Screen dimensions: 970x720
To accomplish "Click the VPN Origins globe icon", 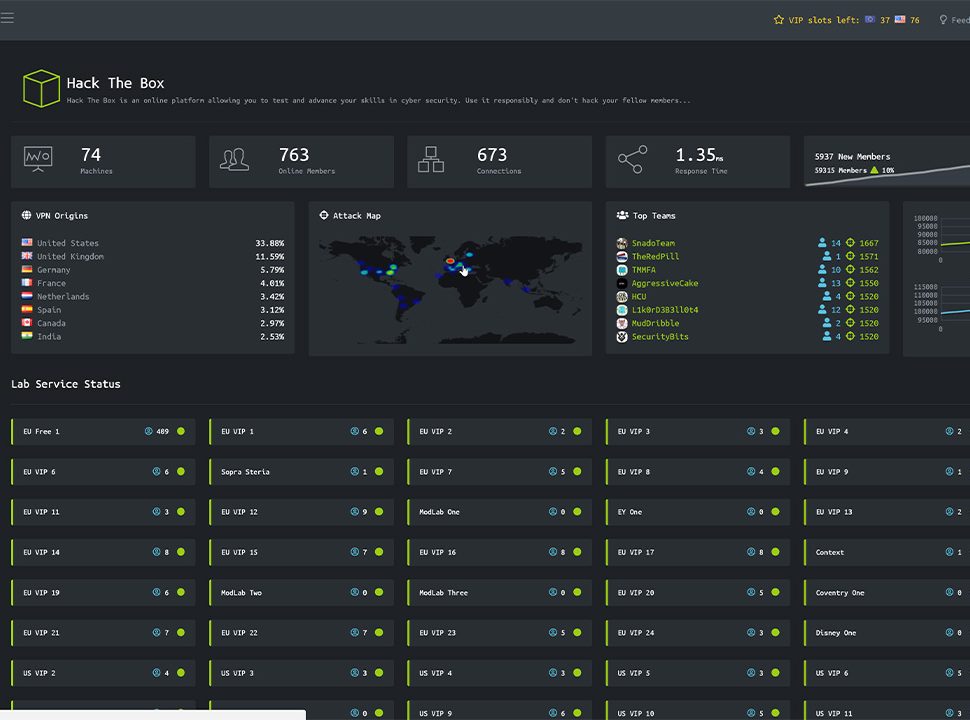I will click(27, 215).
